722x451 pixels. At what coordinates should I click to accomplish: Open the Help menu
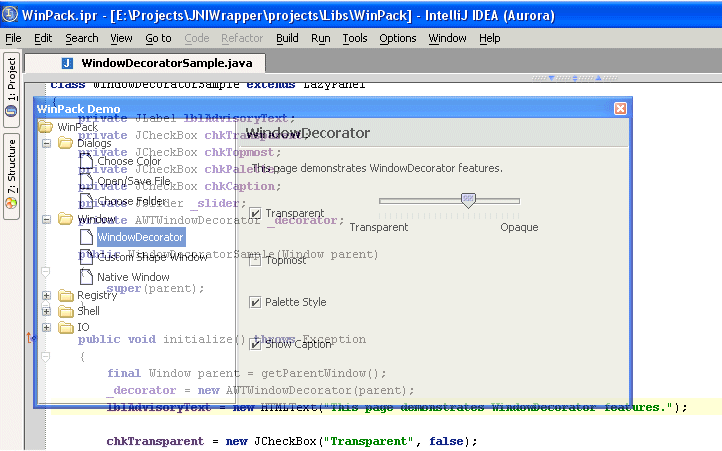point(489,38)
